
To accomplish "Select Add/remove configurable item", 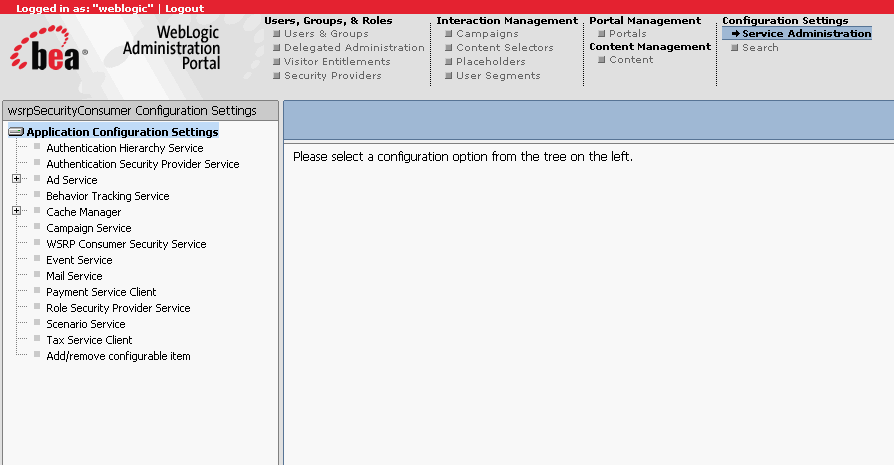I will 118,356.
